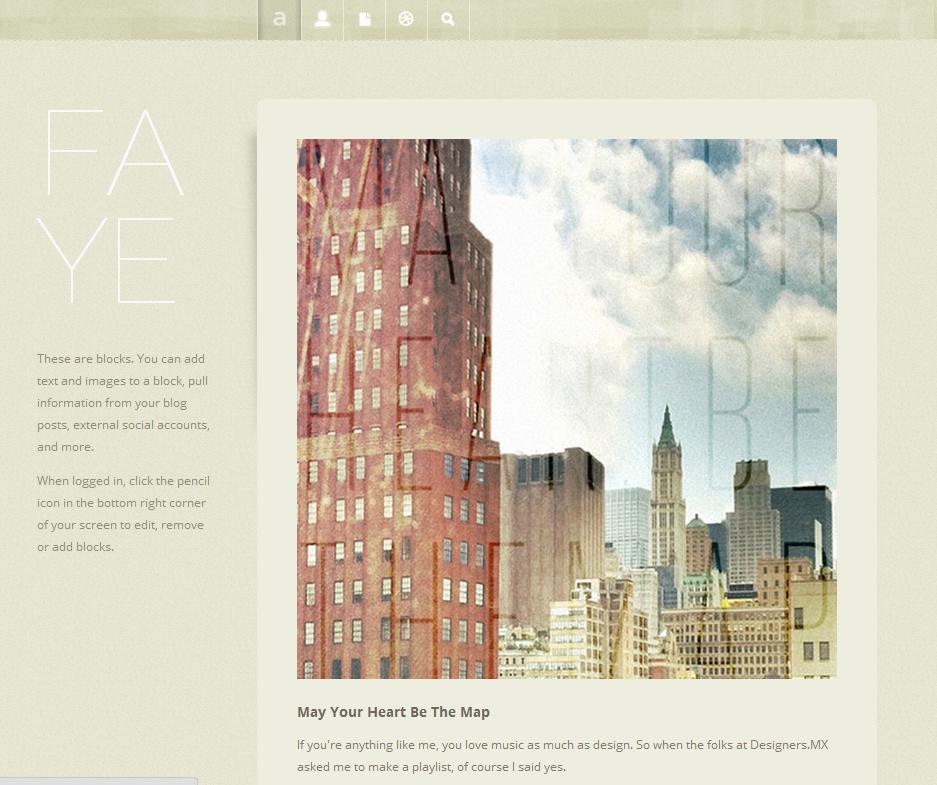This screenshot has width=937, height=785.
Task: Open the search tab at the navbar's right end
Action: [x=448, y=19]
